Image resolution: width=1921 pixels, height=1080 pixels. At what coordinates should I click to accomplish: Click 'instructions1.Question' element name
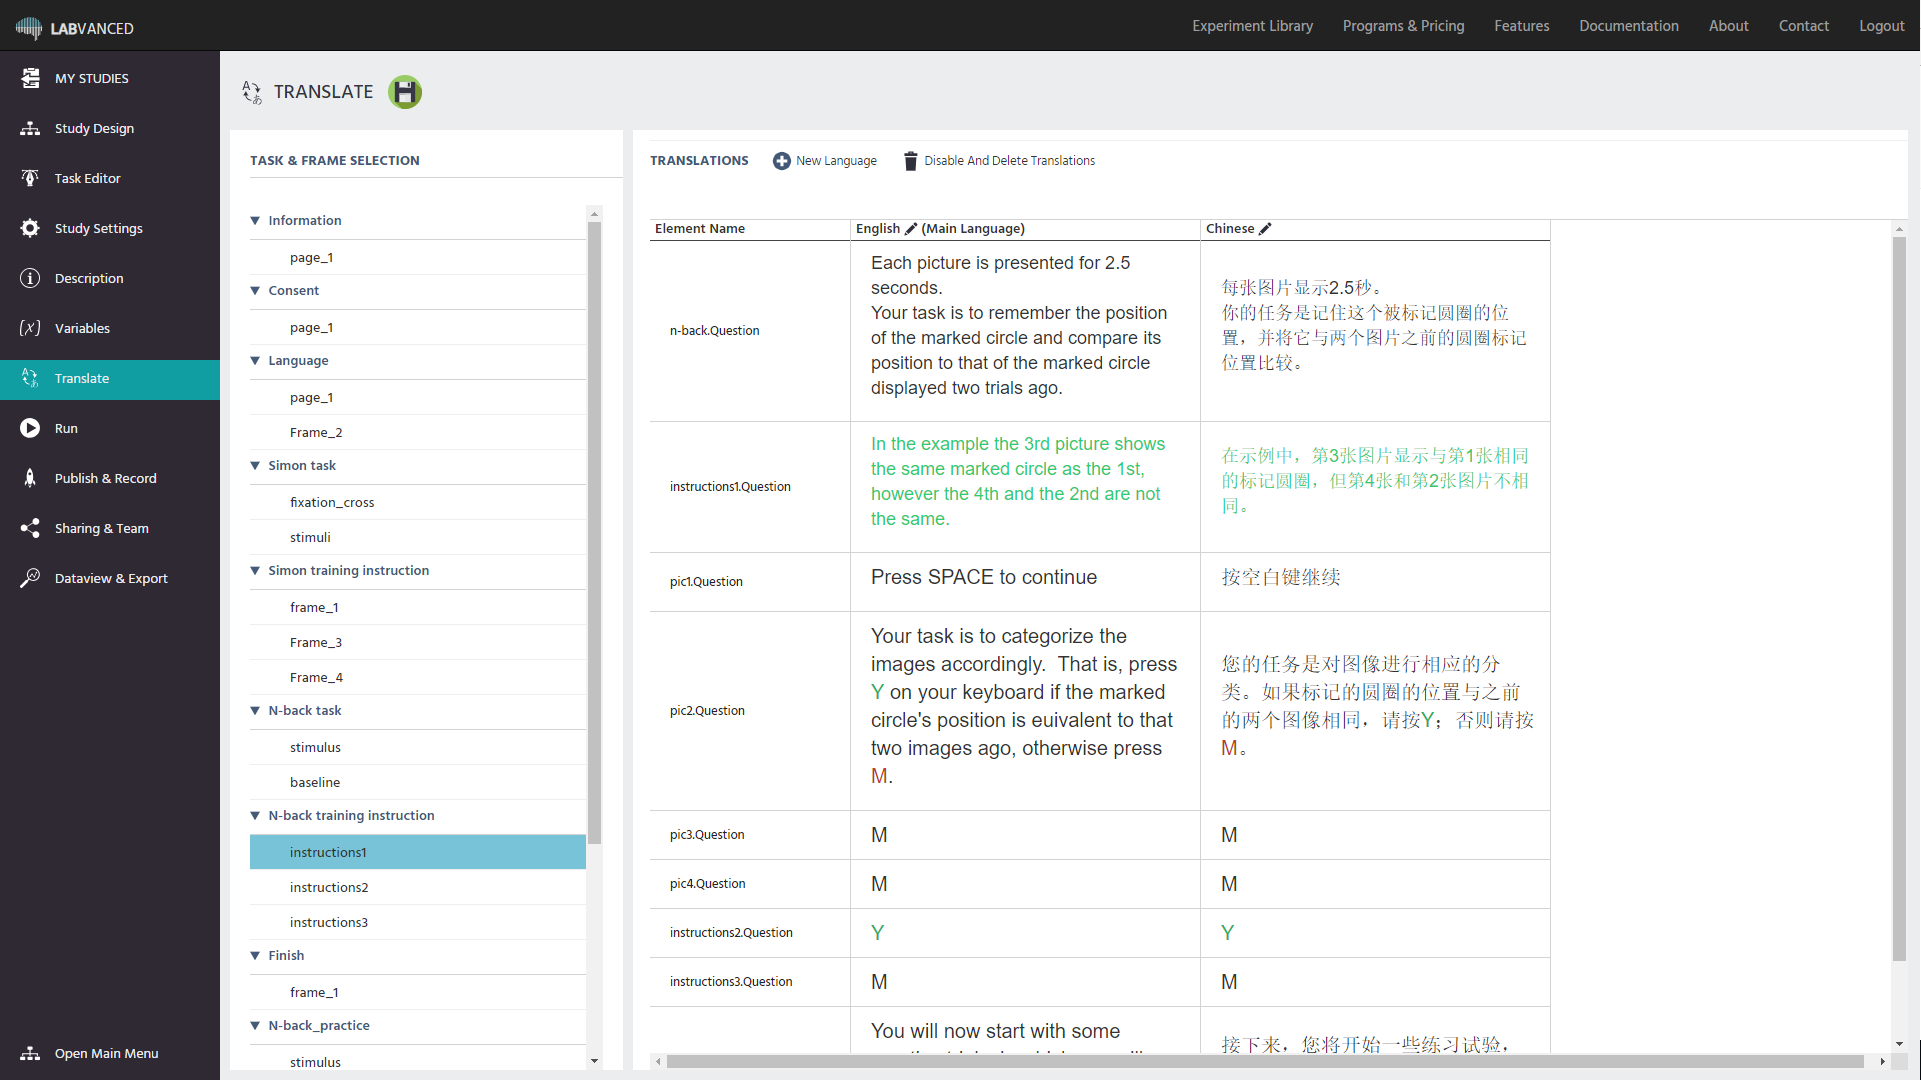730,487
